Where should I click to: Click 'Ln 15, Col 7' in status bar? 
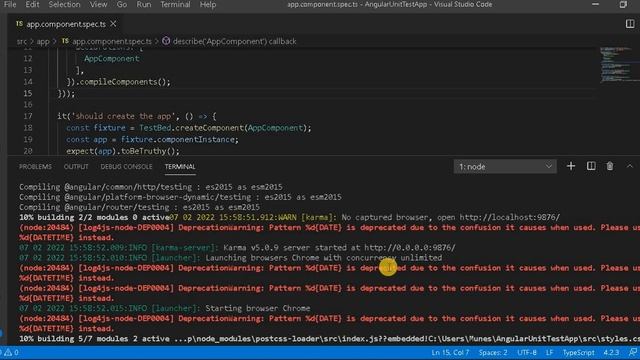click(x=450, y=352)
